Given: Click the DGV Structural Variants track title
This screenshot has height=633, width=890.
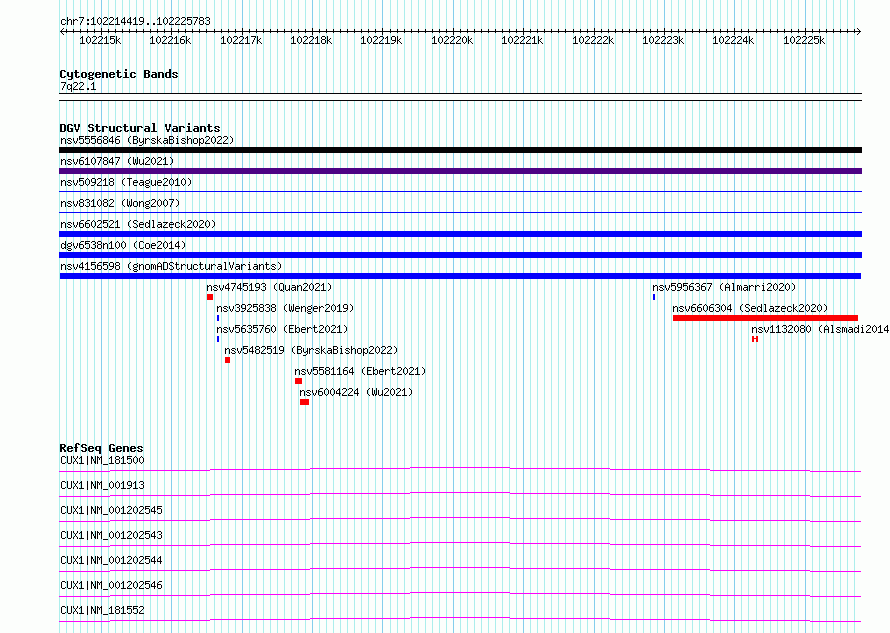Looking at the screenshot, I should [x=140, y=128].
